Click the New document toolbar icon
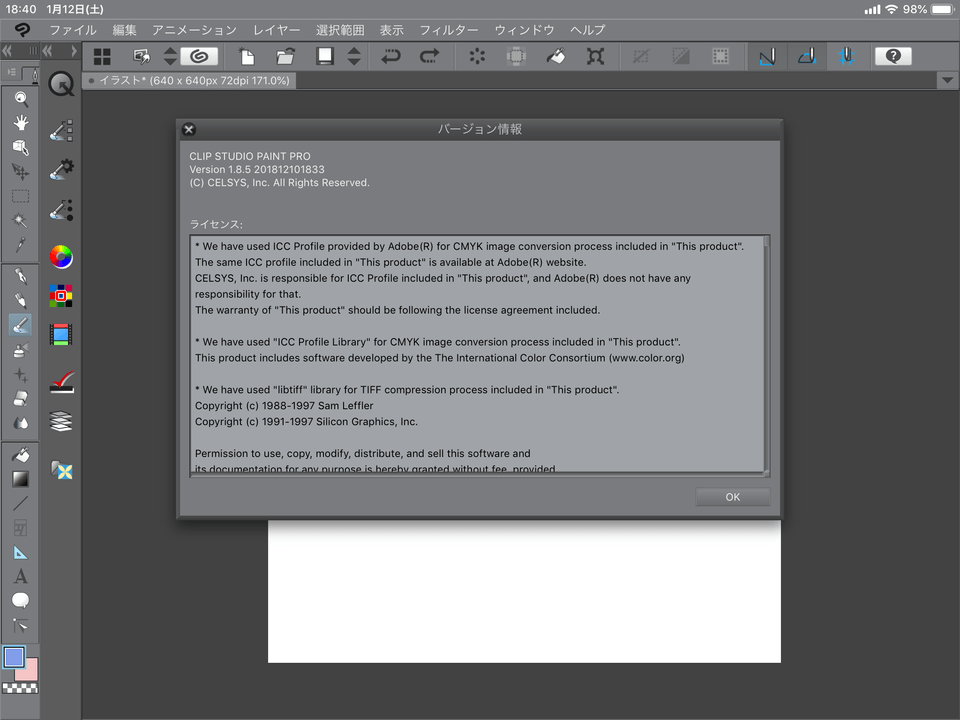This screenshot has width=960, height=720. pyautogui.click(x=246, y=56)
